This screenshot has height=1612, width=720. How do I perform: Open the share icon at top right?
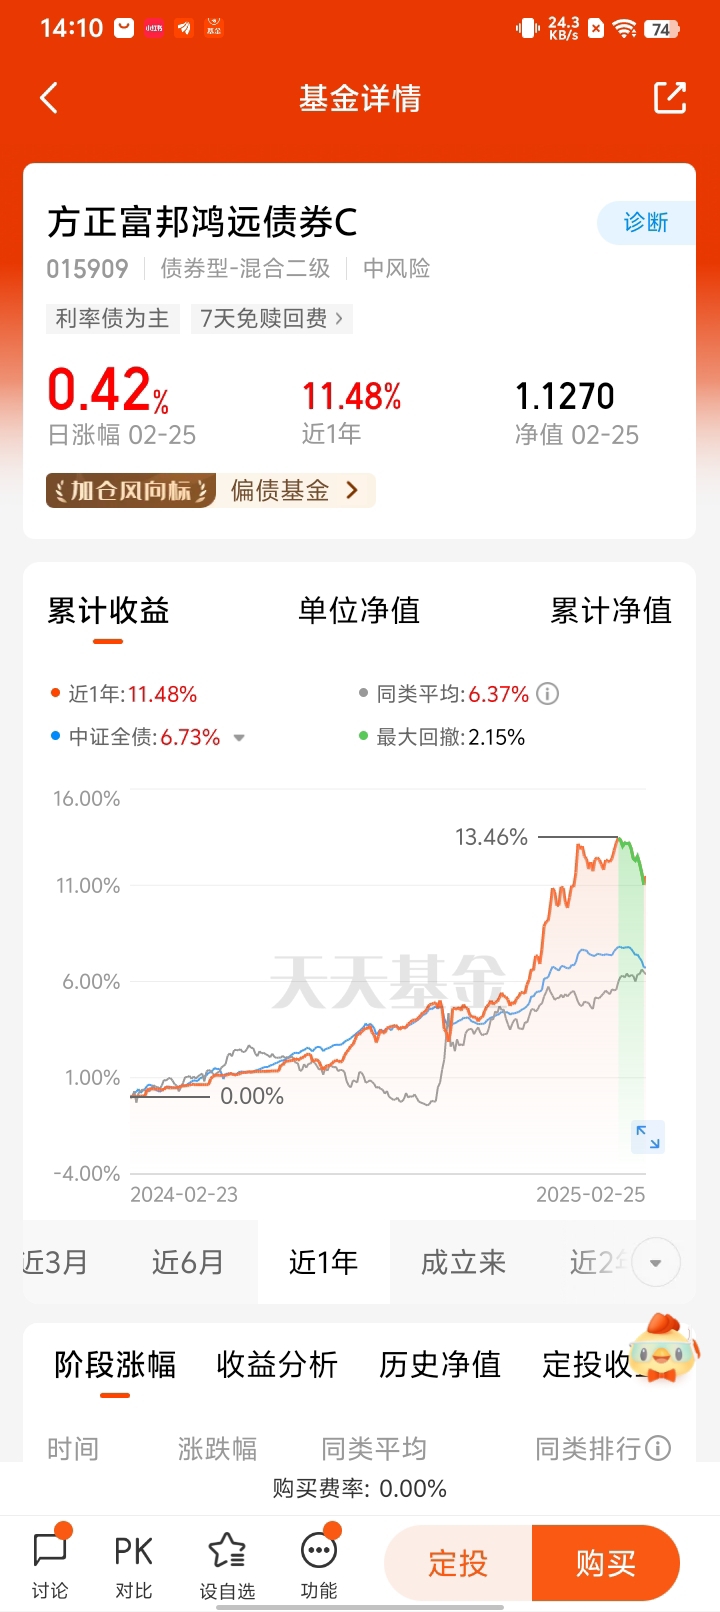pyautogui.click(x=670, y=98)
